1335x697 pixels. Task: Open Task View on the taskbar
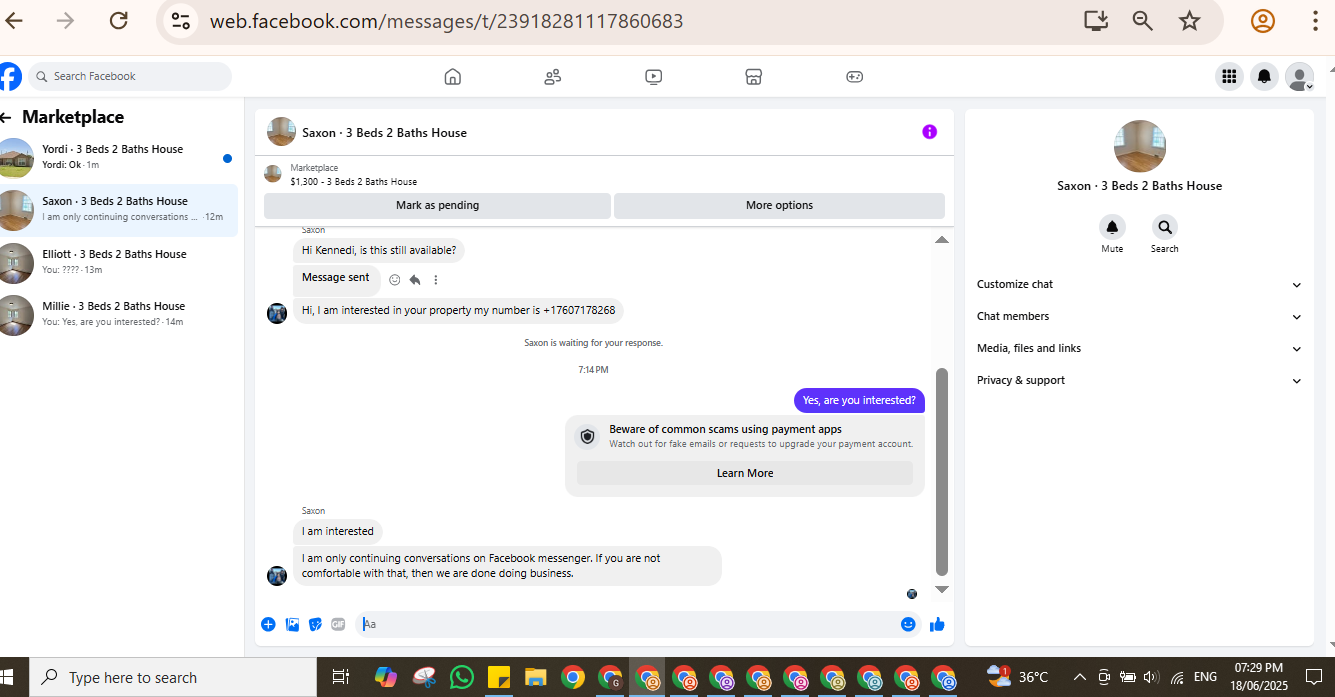click(340, 677)
